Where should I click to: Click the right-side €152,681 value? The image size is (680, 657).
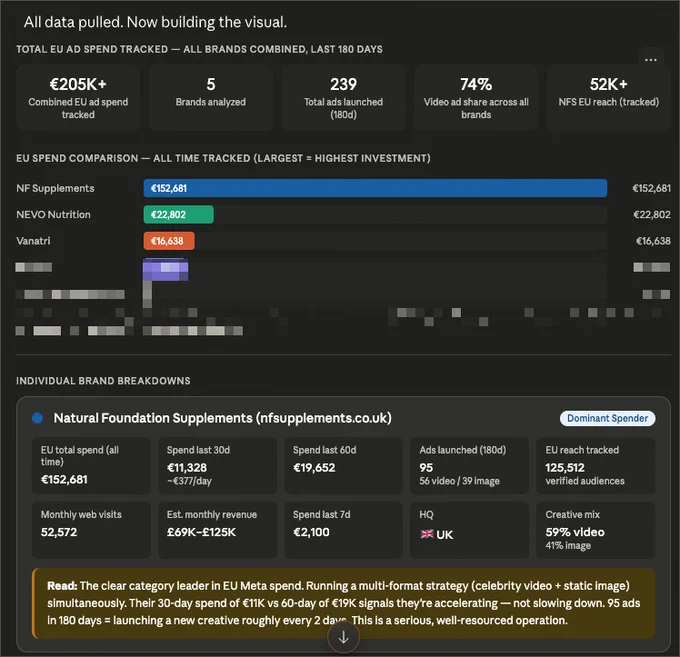point(651,188)
